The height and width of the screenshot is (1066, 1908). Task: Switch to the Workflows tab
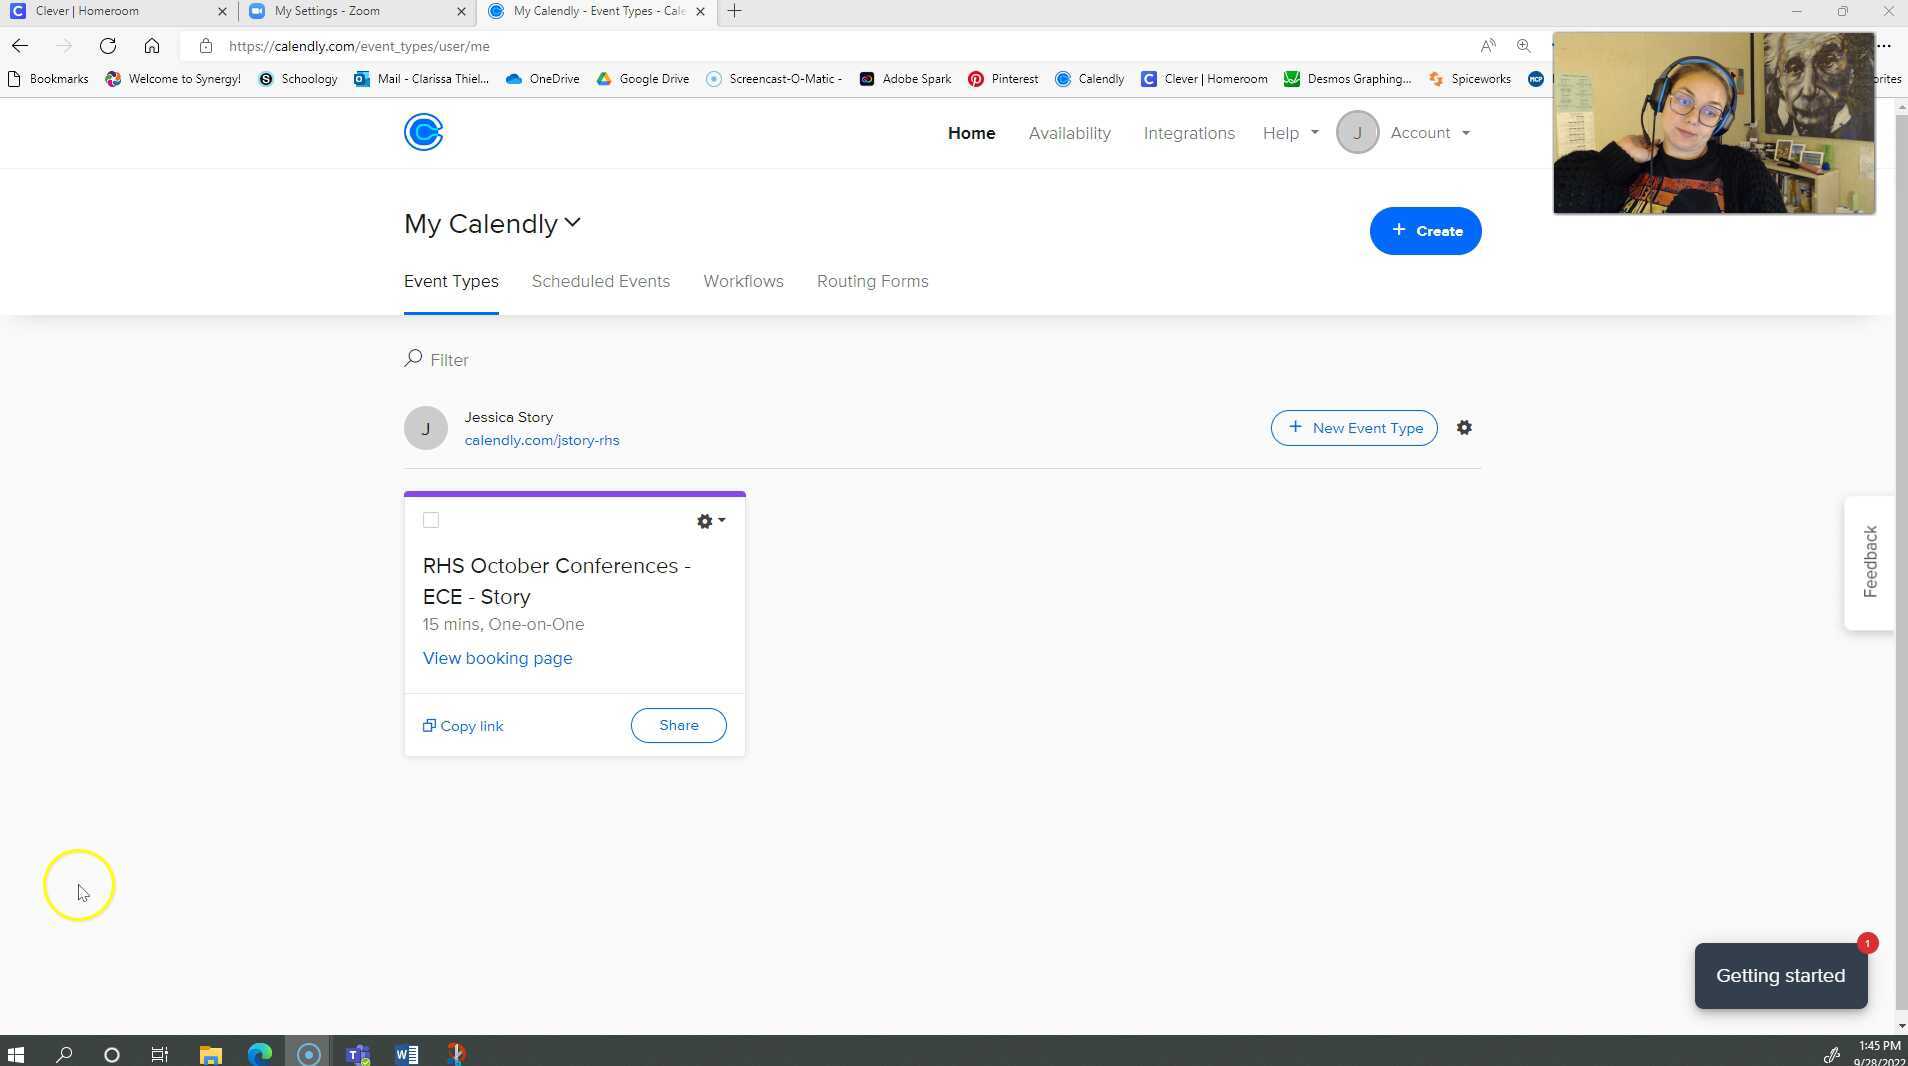[x=743, y=282]
